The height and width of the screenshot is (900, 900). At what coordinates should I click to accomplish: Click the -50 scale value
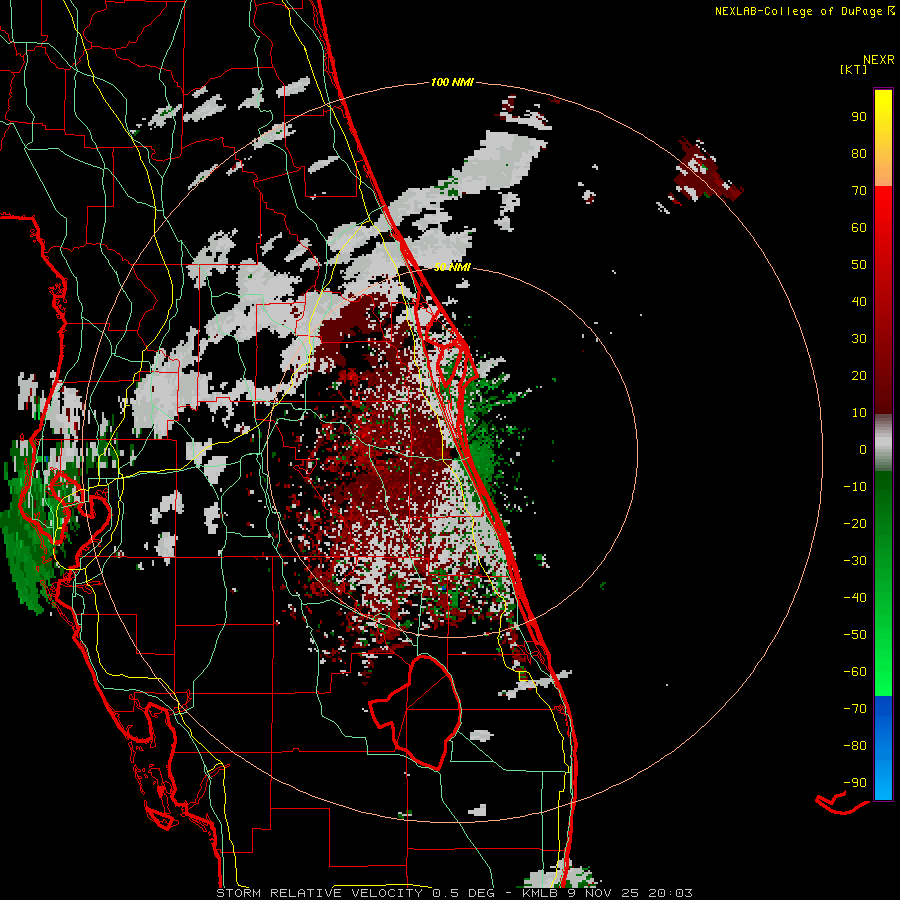click(855, 635)
